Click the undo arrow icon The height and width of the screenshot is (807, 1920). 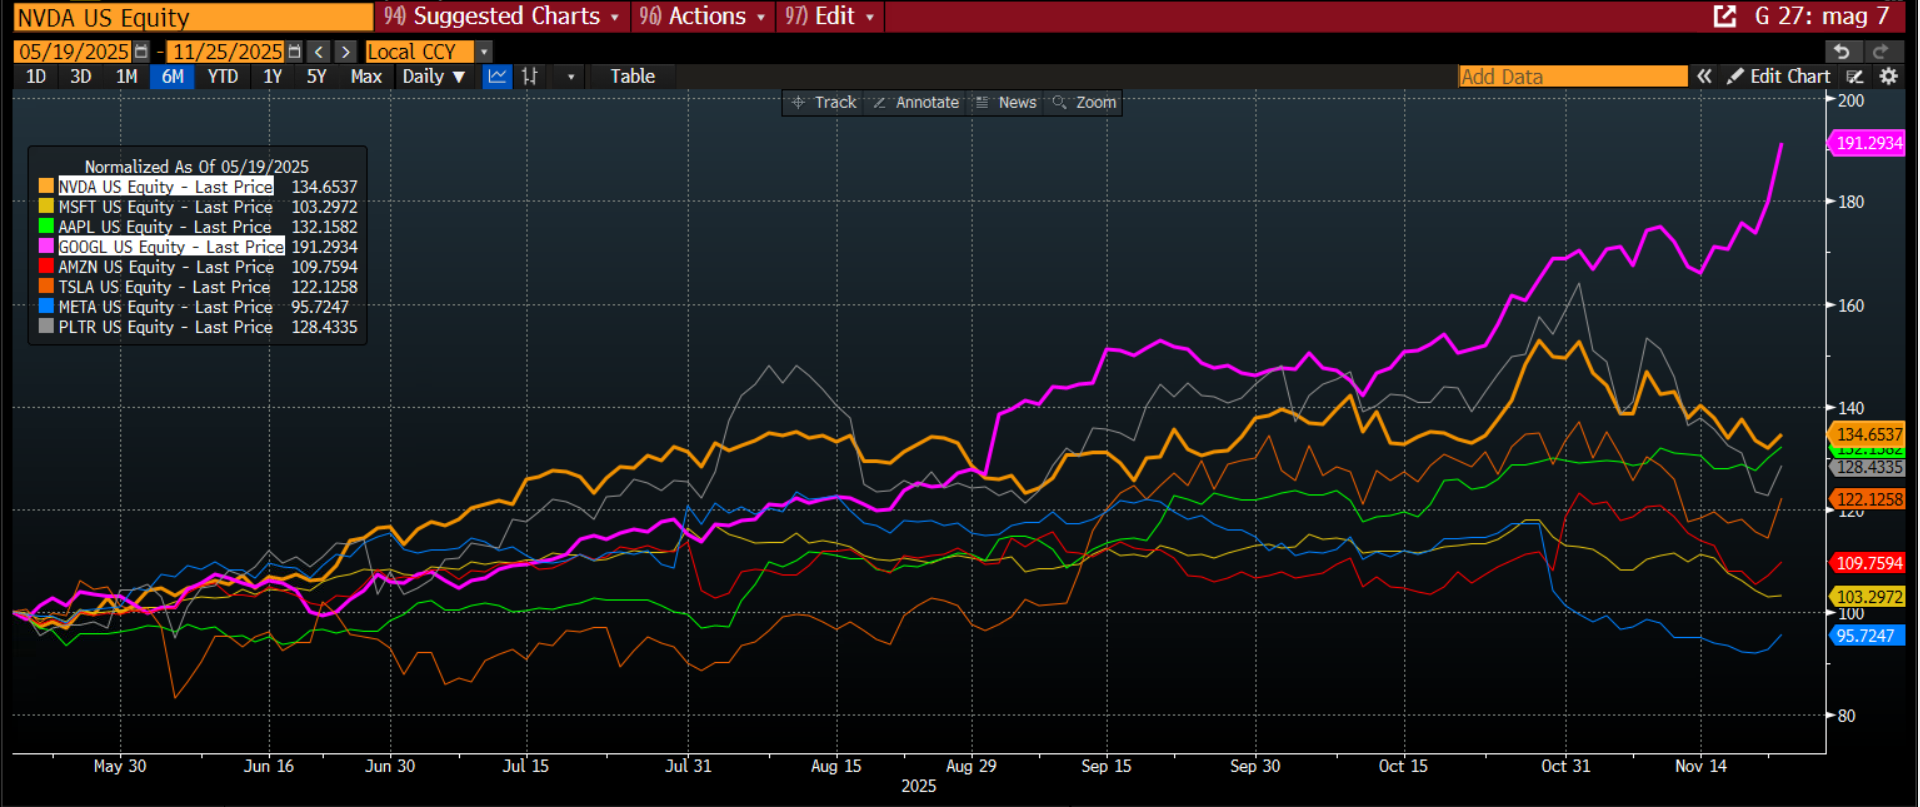pos(1842,52)
